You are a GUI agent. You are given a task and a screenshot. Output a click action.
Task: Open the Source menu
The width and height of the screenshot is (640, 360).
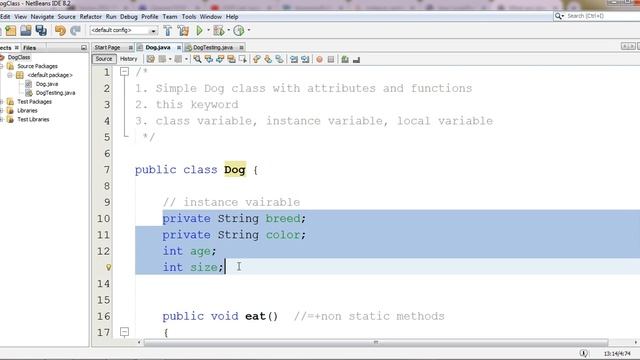[67, 17]
